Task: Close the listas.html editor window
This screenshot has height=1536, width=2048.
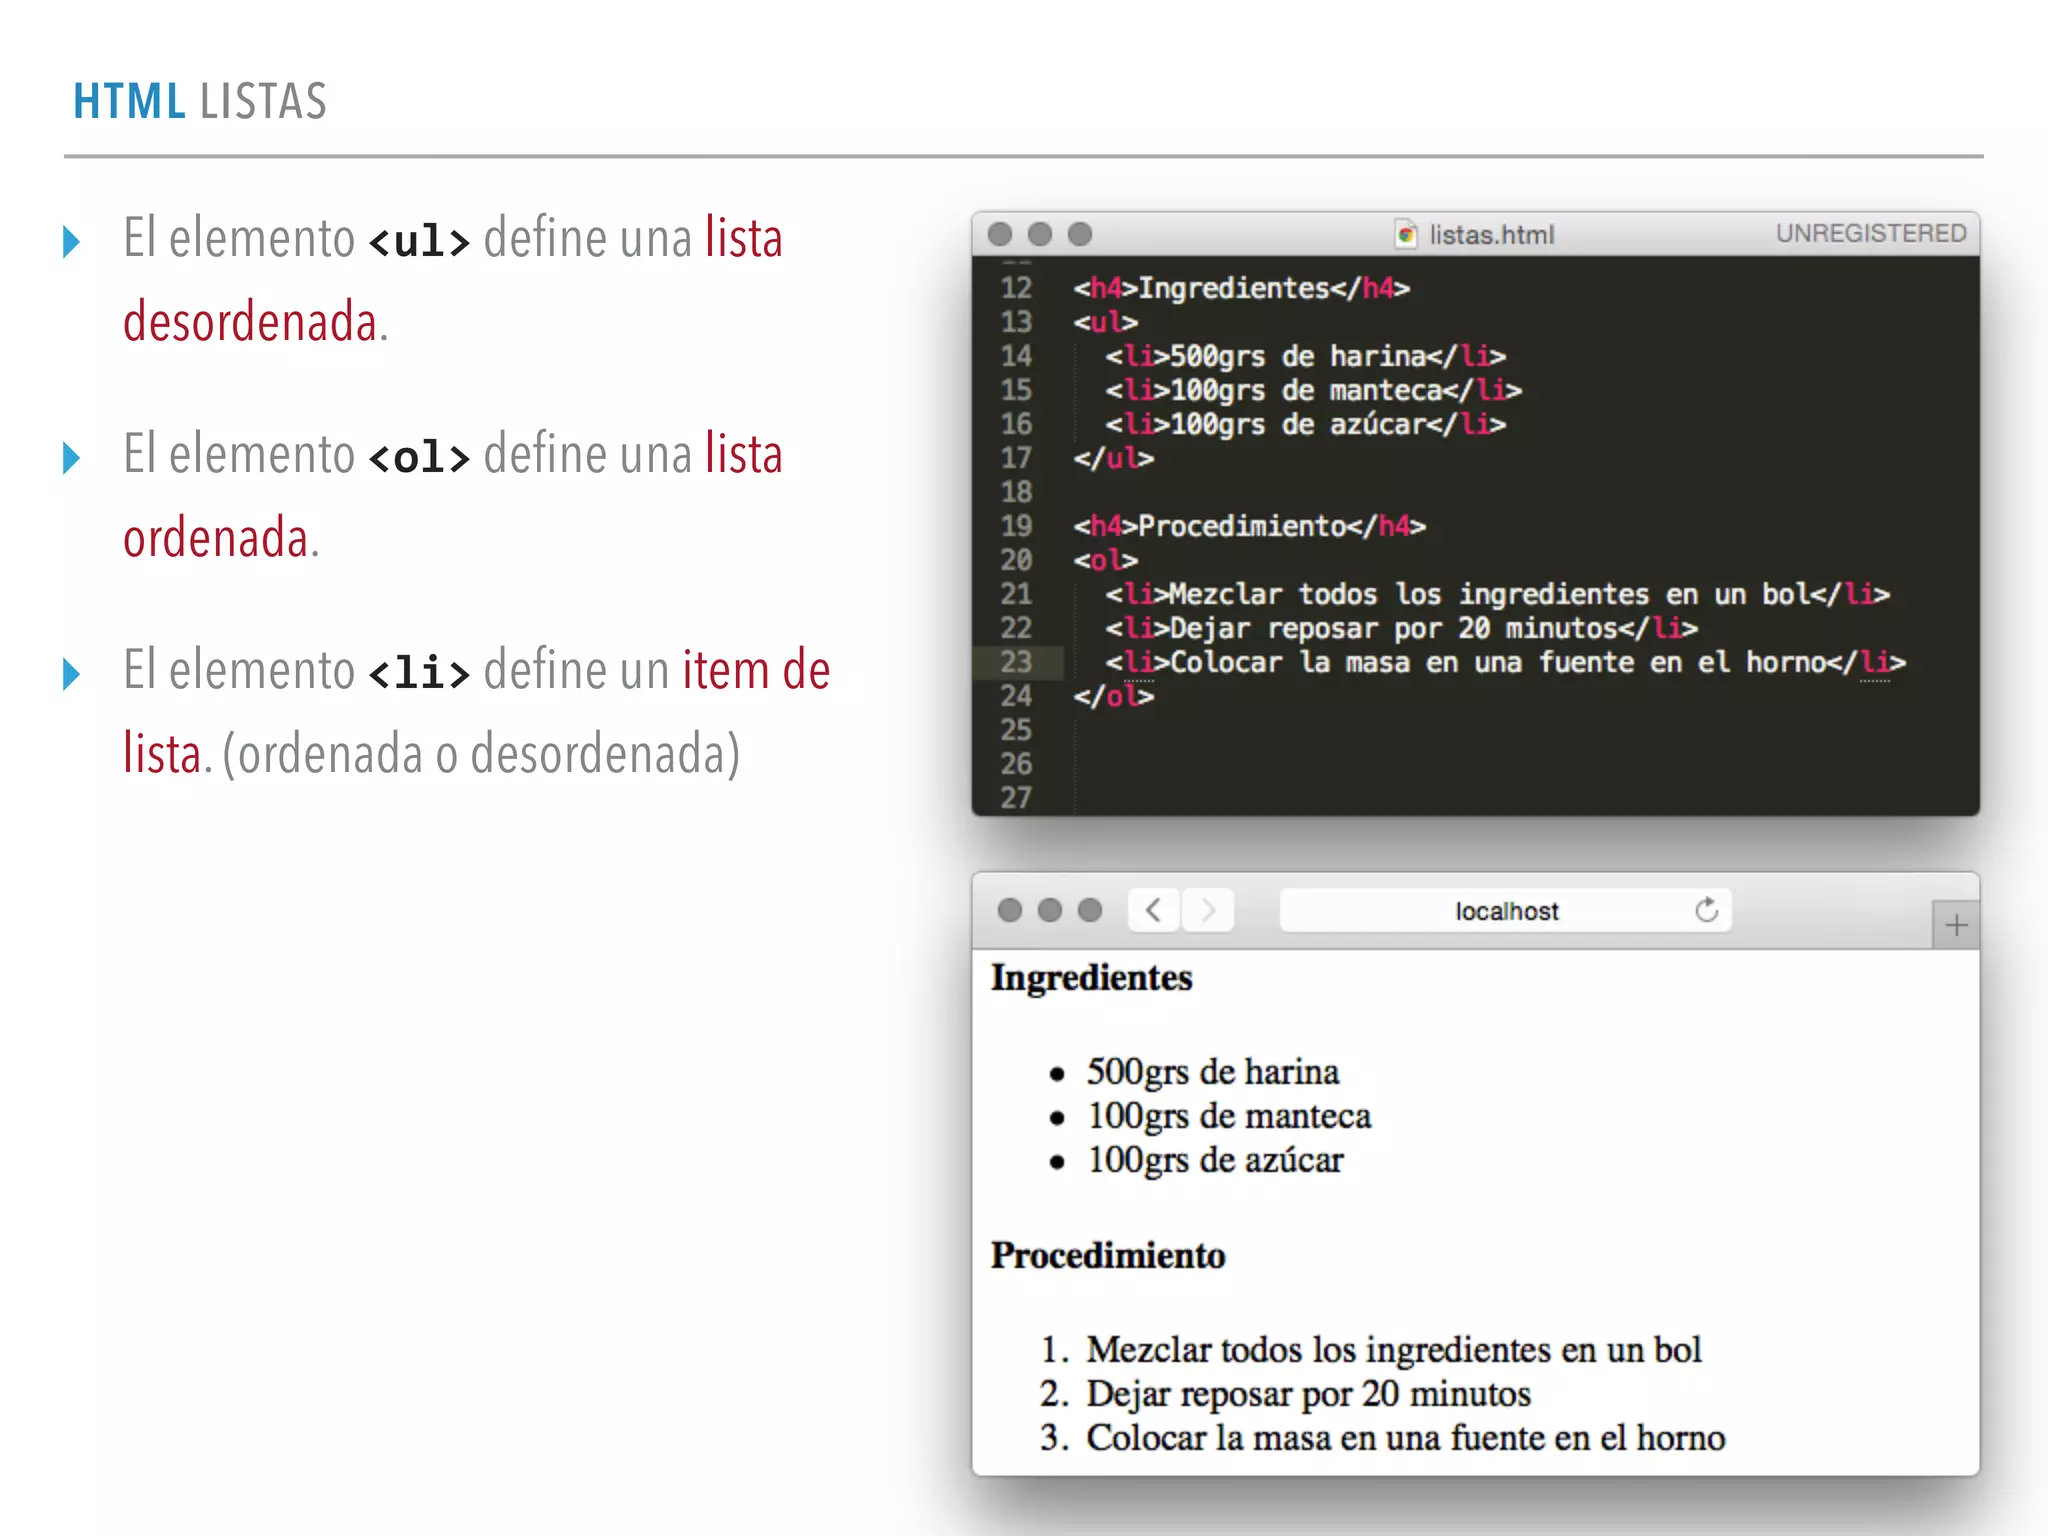Action: [1000, 234]
